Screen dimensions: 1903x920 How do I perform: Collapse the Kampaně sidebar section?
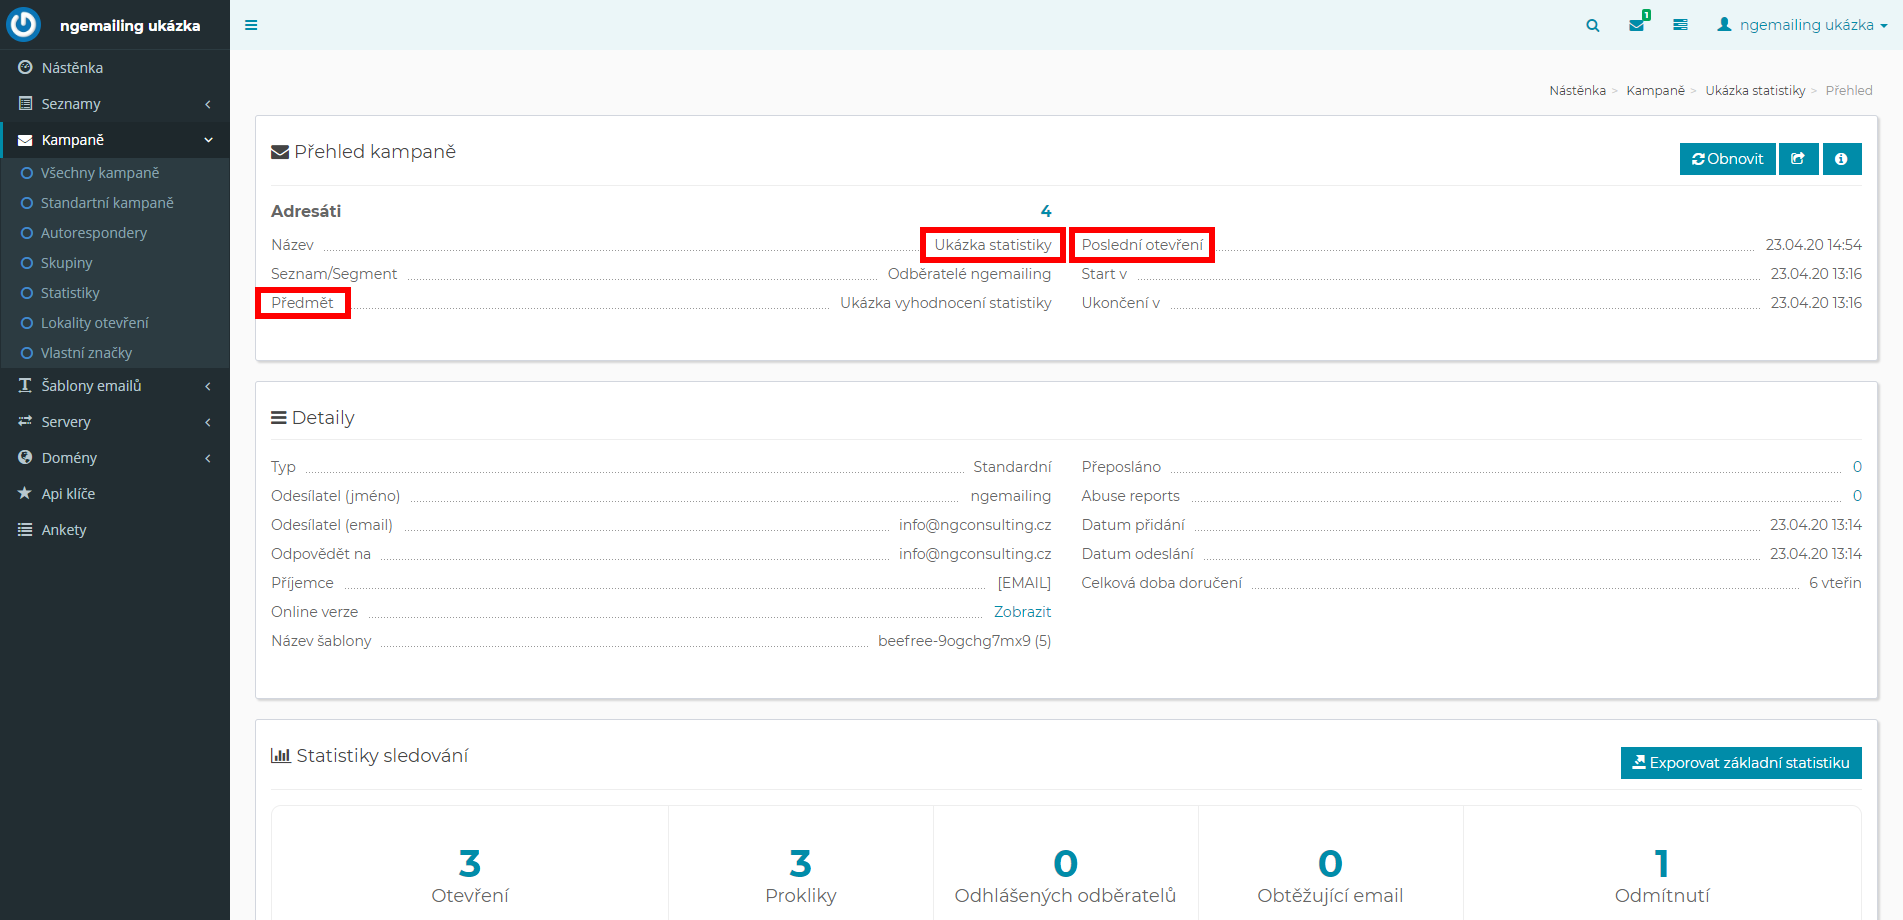(114, 140)
